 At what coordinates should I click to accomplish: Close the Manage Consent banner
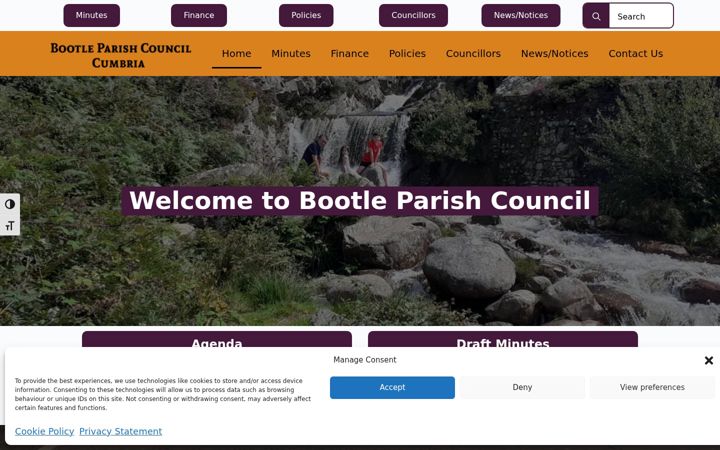(x=709, y=360)
